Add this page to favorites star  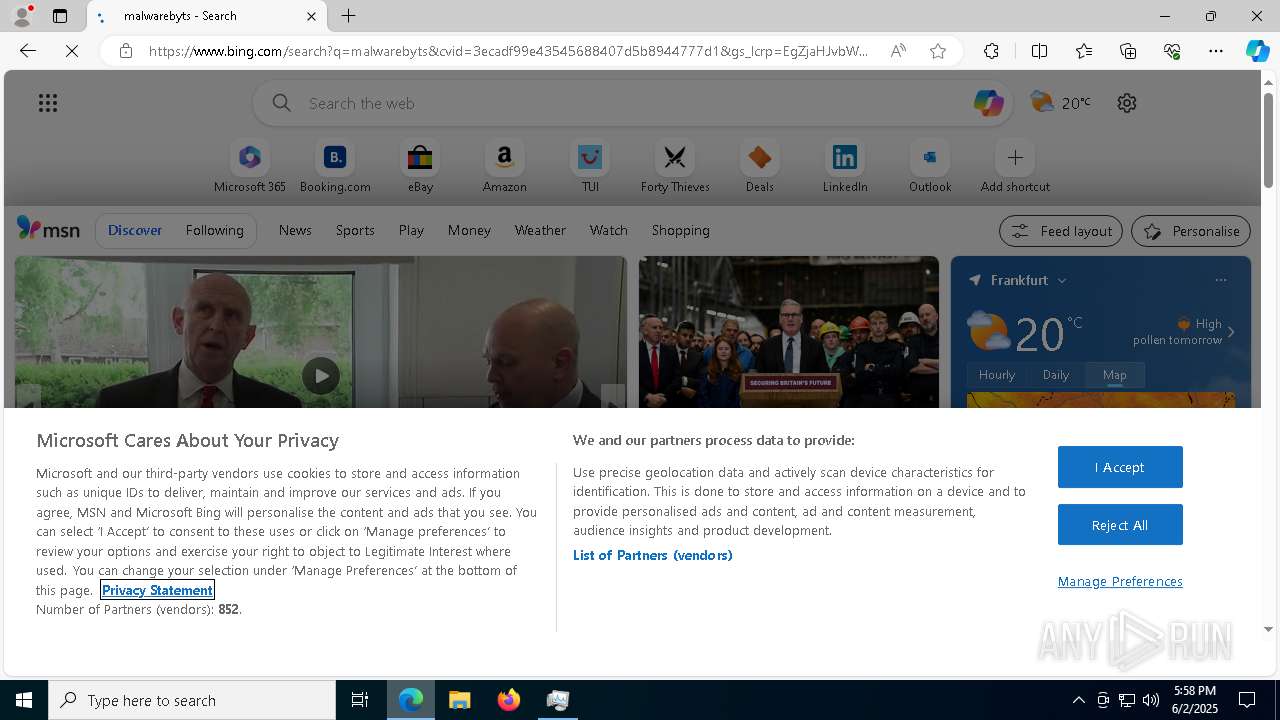pyautogui.click(x=938, y=51)
